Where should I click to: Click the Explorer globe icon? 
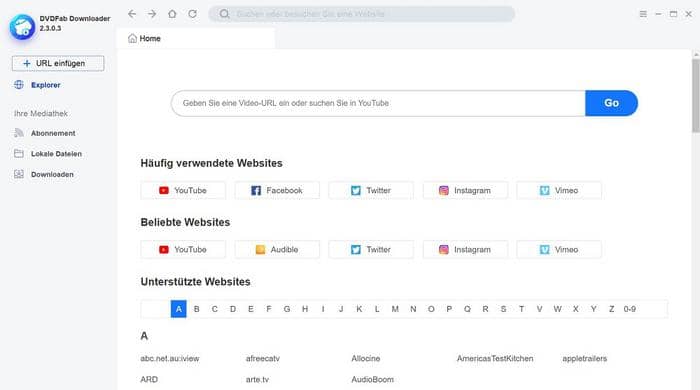19,85
